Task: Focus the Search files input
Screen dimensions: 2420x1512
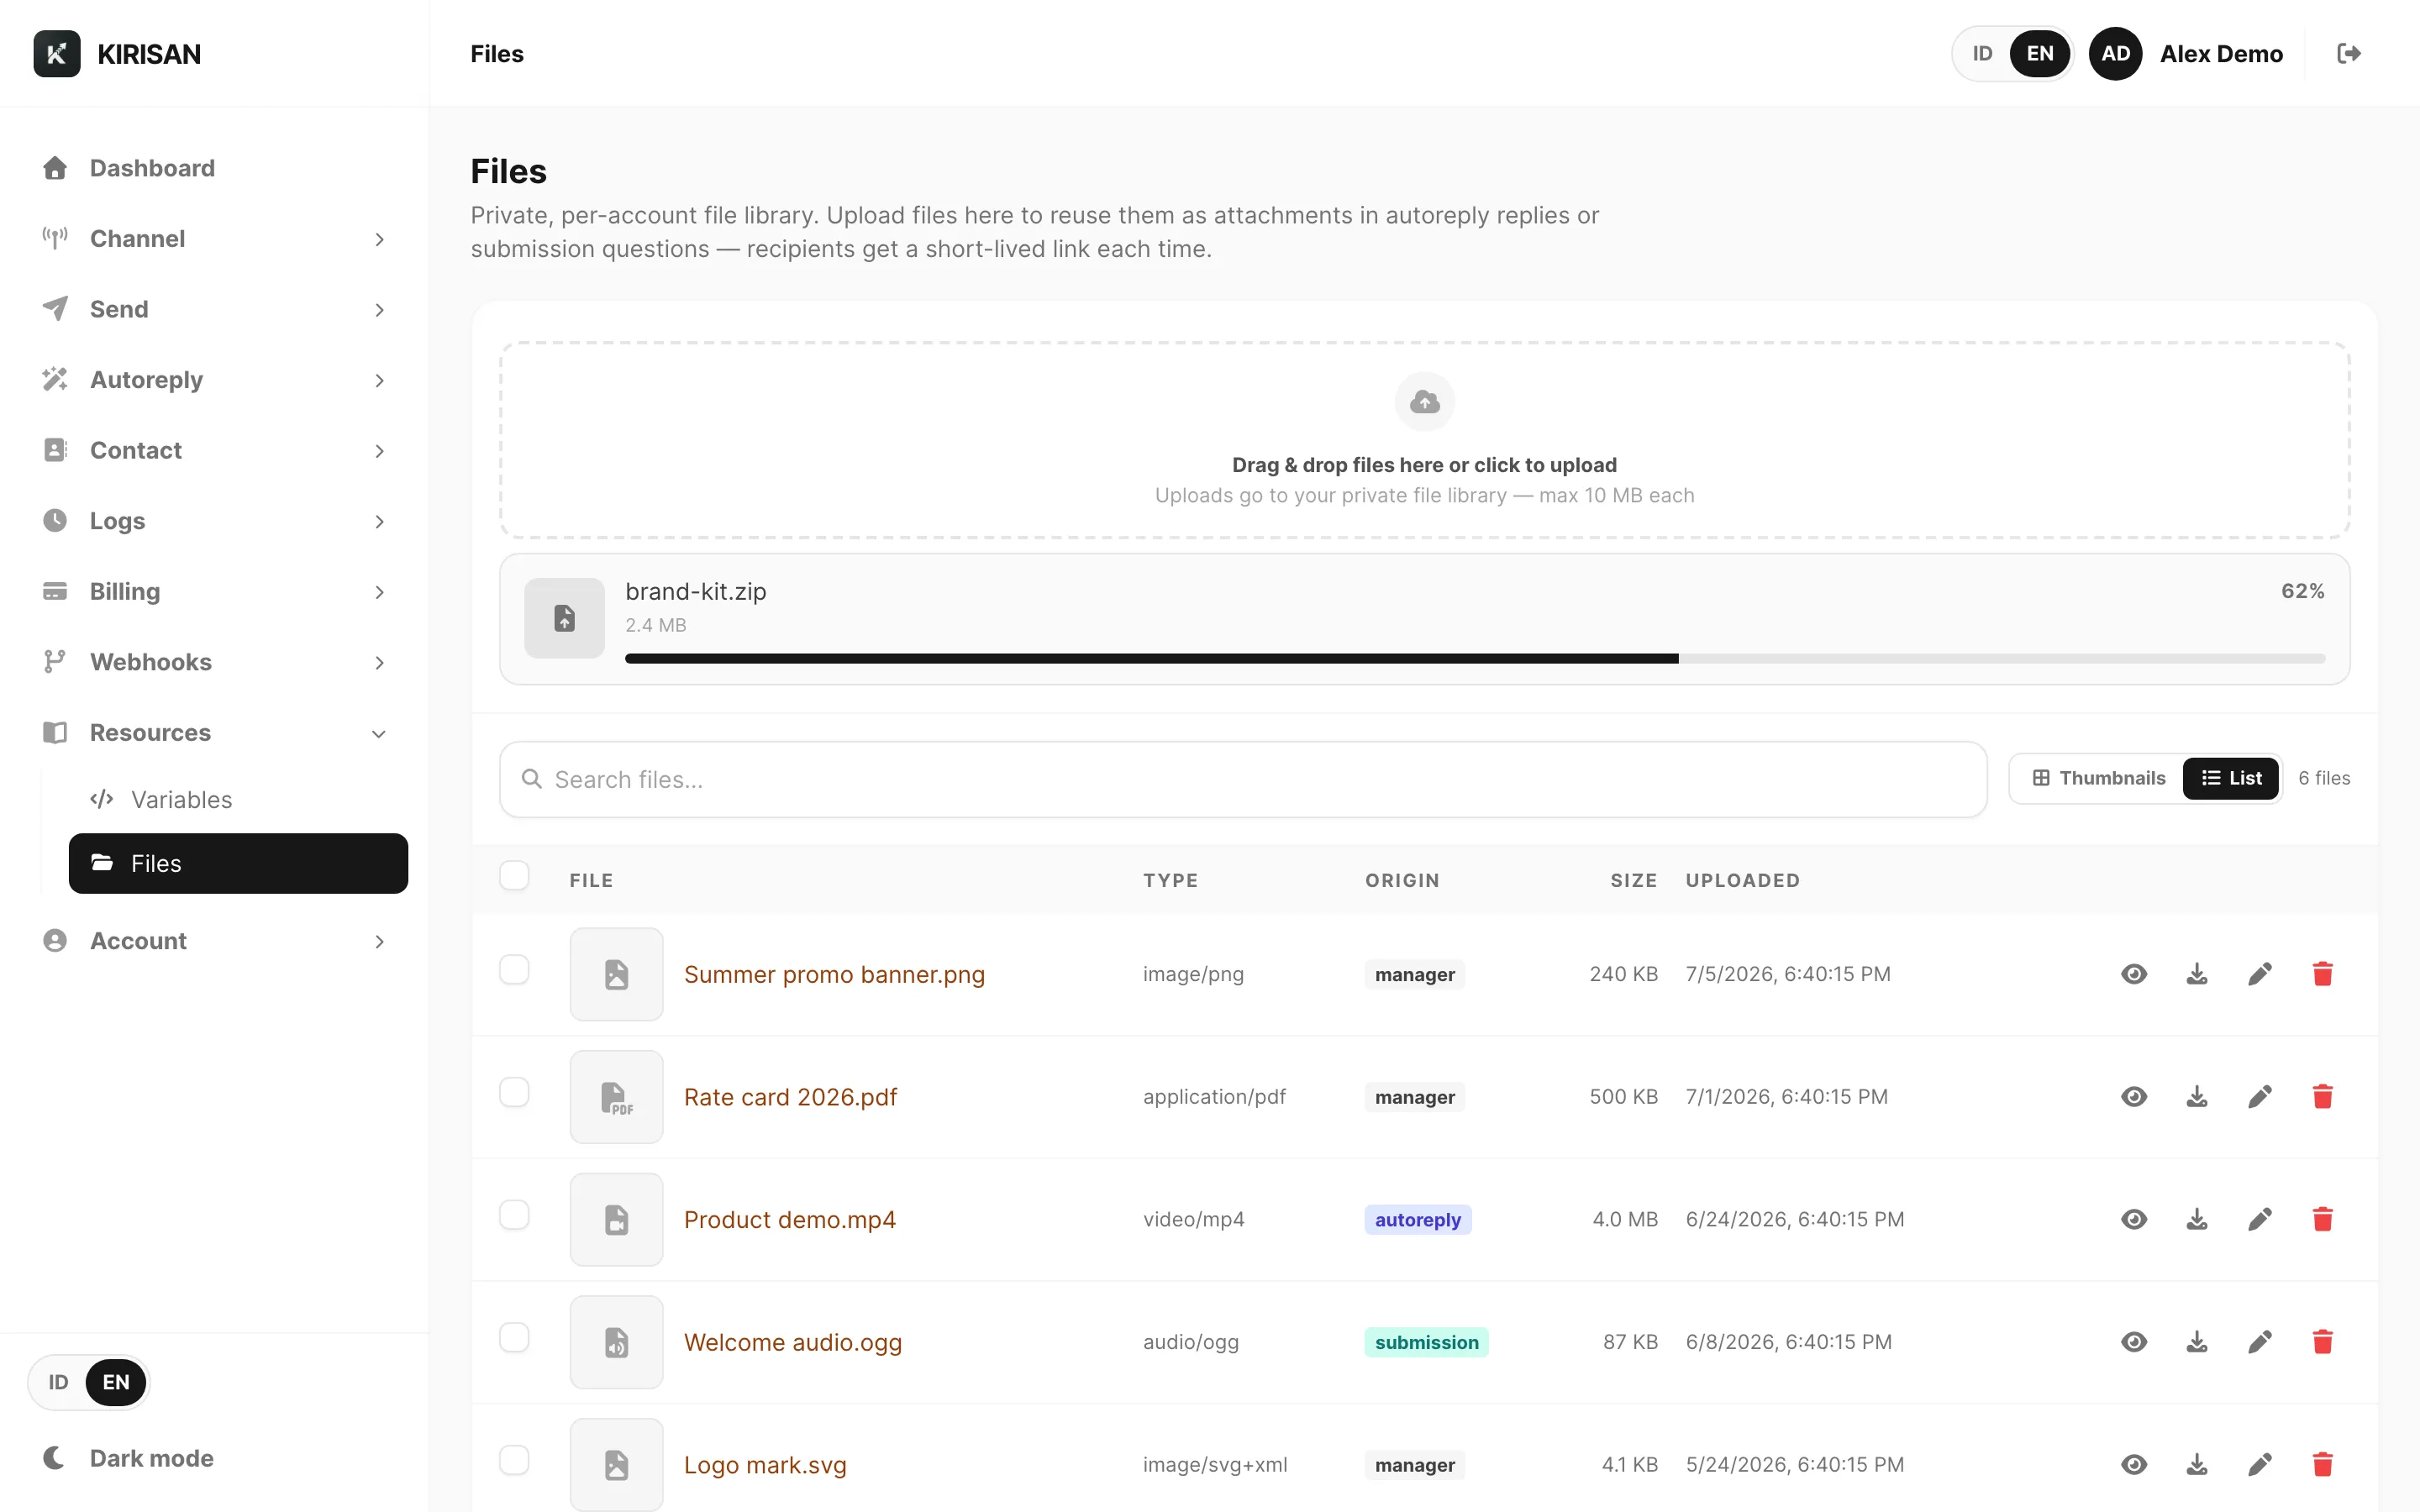Action: point(1243,779)
